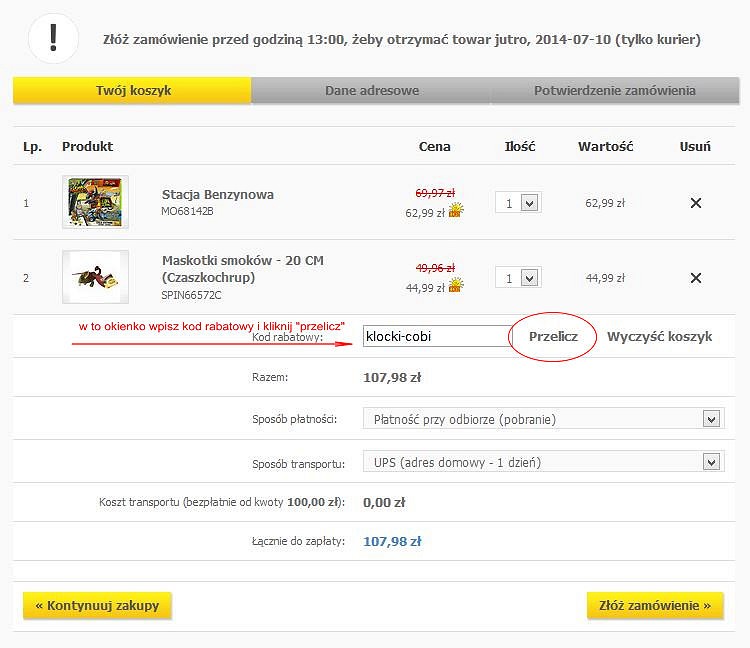
Task: Expand the Sposób płatności dropdown
Action: pyautogui.click(x=543, y=419)
